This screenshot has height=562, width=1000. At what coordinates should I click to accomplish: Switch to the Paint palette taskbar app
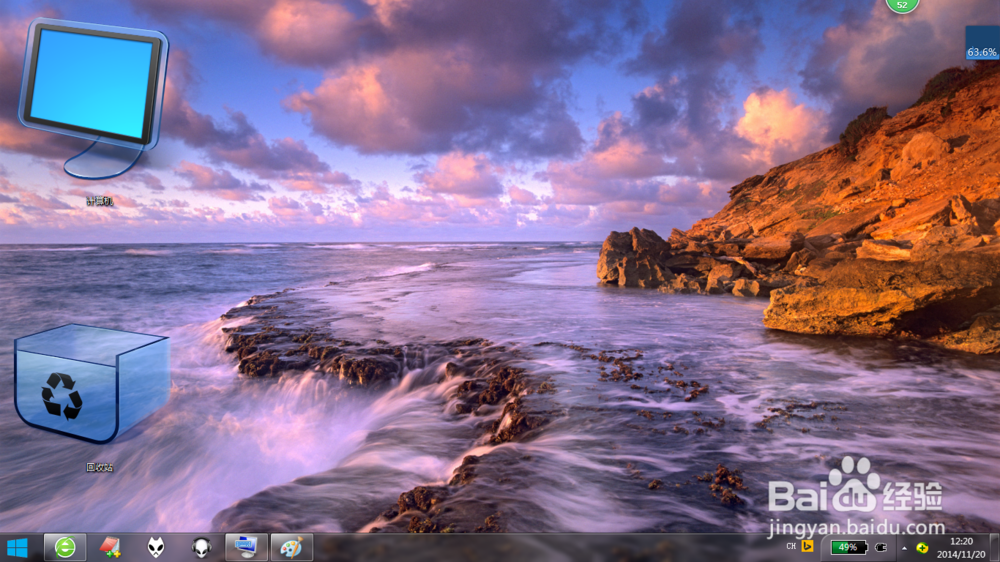click(291, 547)
